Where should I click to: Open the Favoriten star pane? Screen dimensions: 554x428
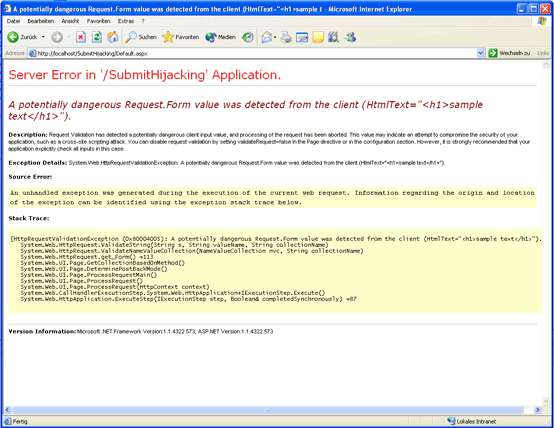coord(181,37)
